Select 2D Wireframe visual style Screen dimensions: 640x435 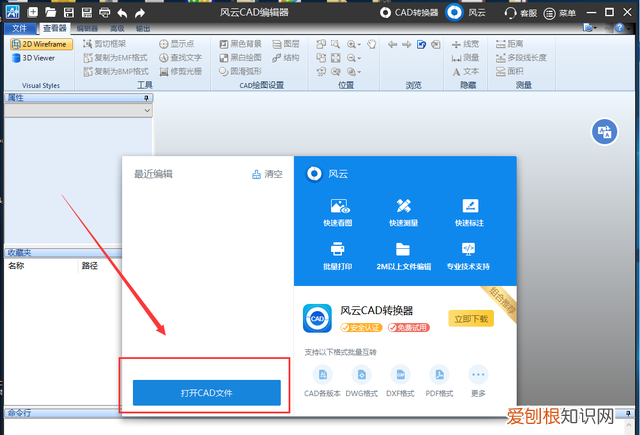coord(41,44)
